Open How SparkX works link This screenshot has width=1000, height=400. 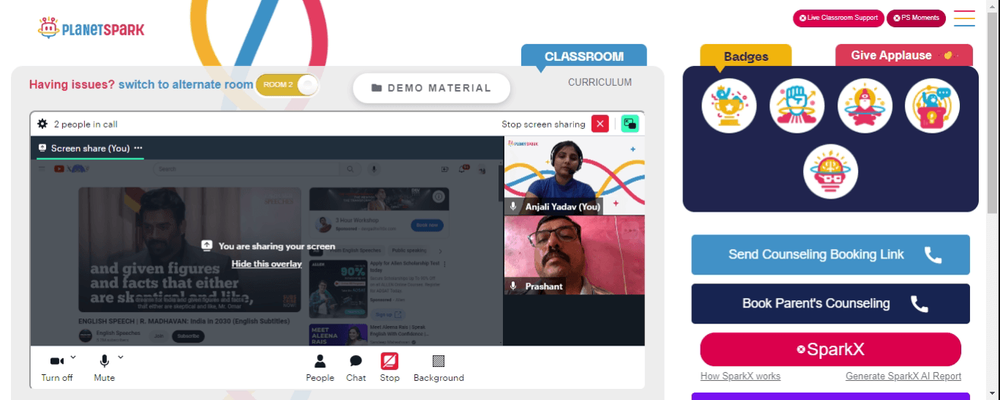[x=740, y=376]
